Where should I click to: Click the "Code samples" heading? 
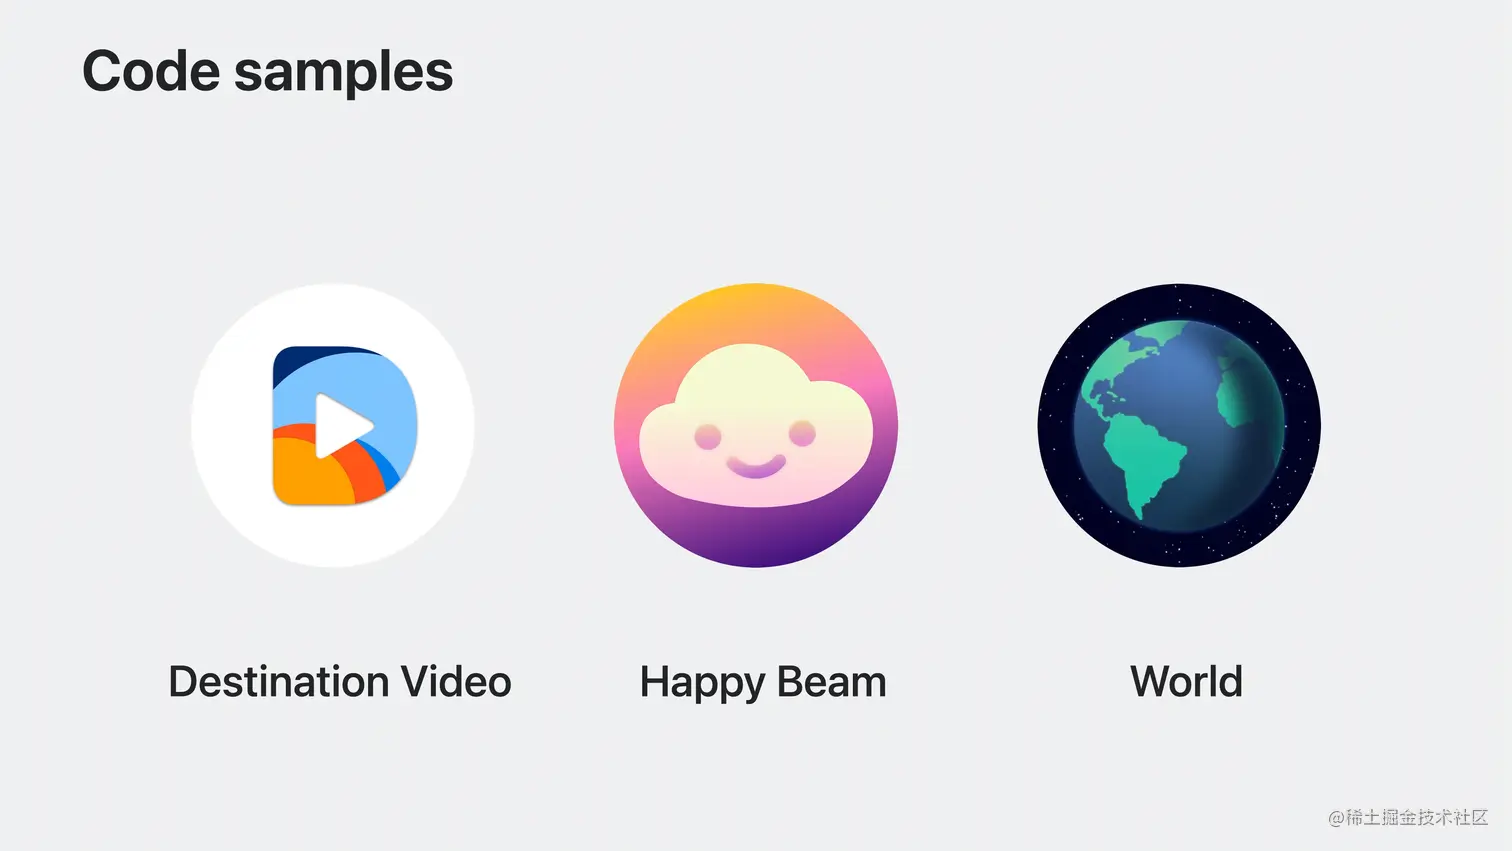tap(267, 72)
